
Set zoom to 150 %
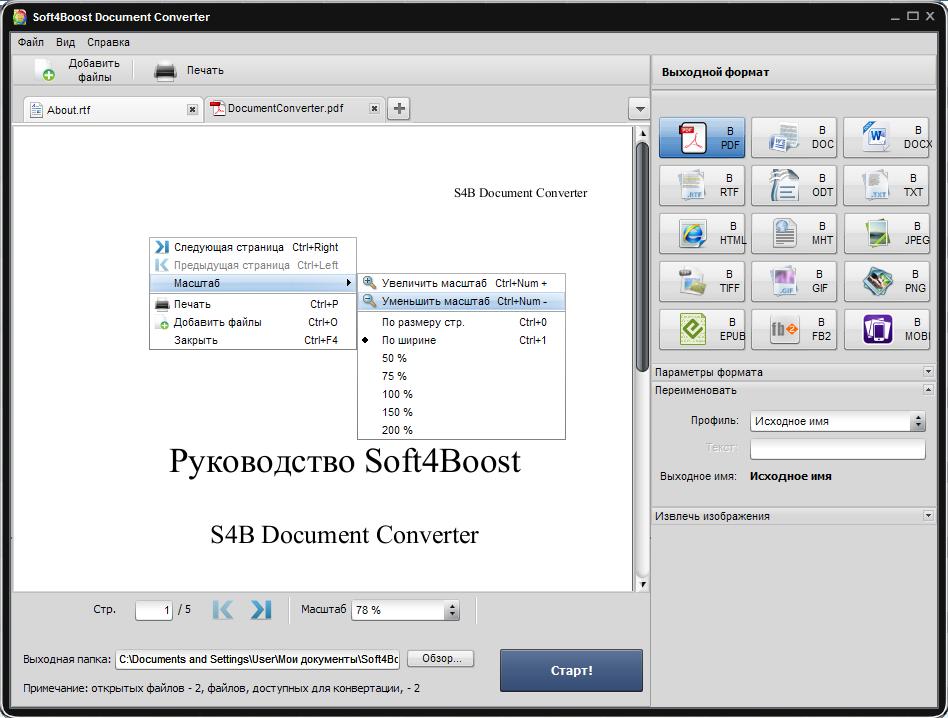coord(461,412)
